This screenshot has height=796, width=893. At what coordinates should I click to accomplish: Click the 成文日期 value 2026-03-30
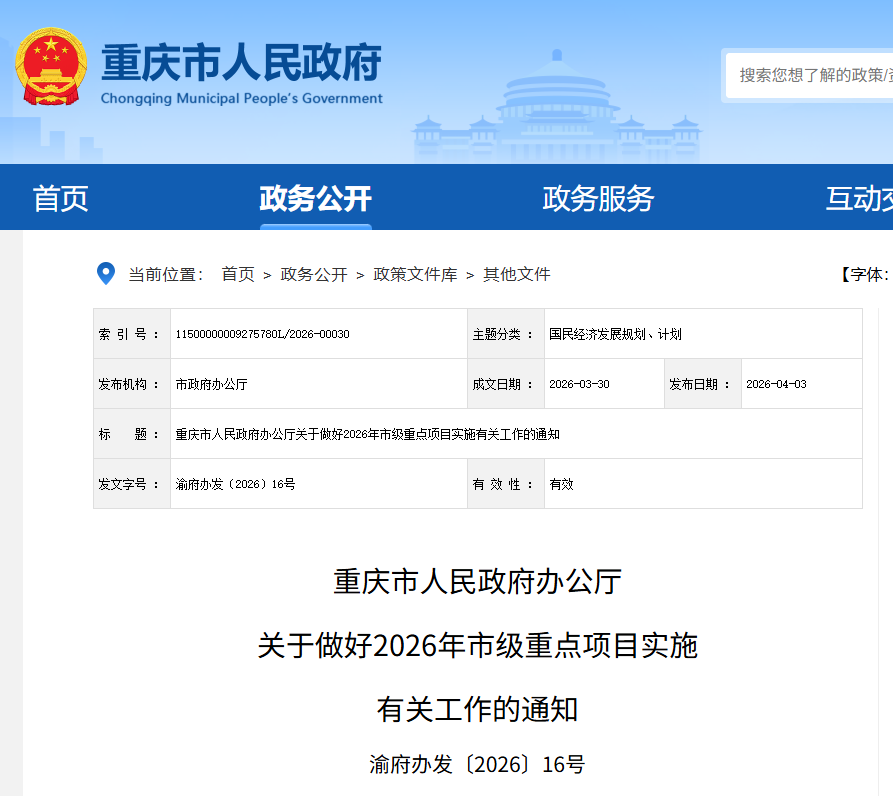(579, 384)
